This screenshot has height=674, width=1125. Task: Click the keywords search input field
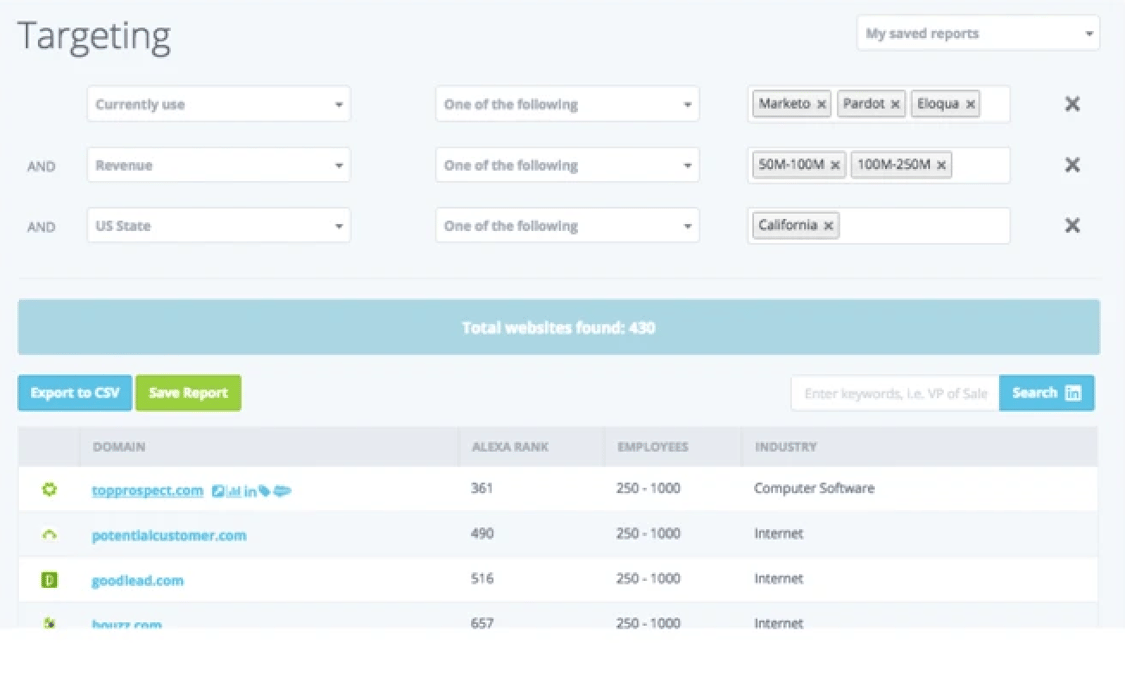click(893, 393)
